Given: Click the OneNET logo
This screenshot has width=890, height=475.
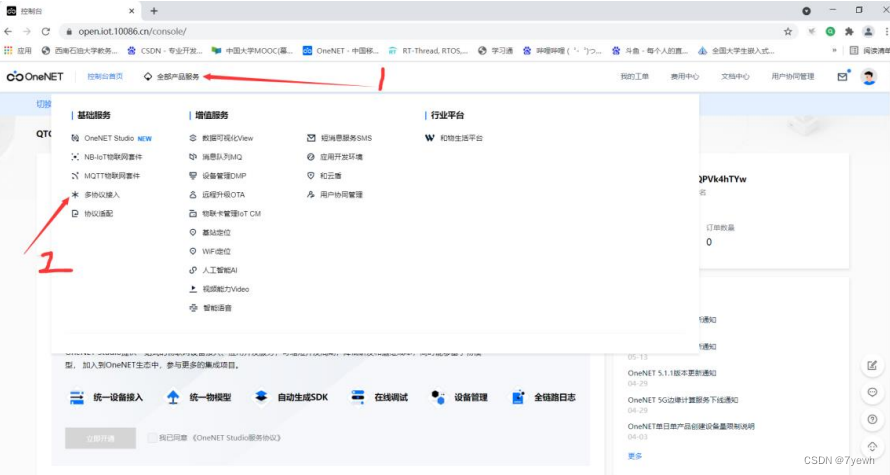Looking at the screenshot, I should coord(35,77).
